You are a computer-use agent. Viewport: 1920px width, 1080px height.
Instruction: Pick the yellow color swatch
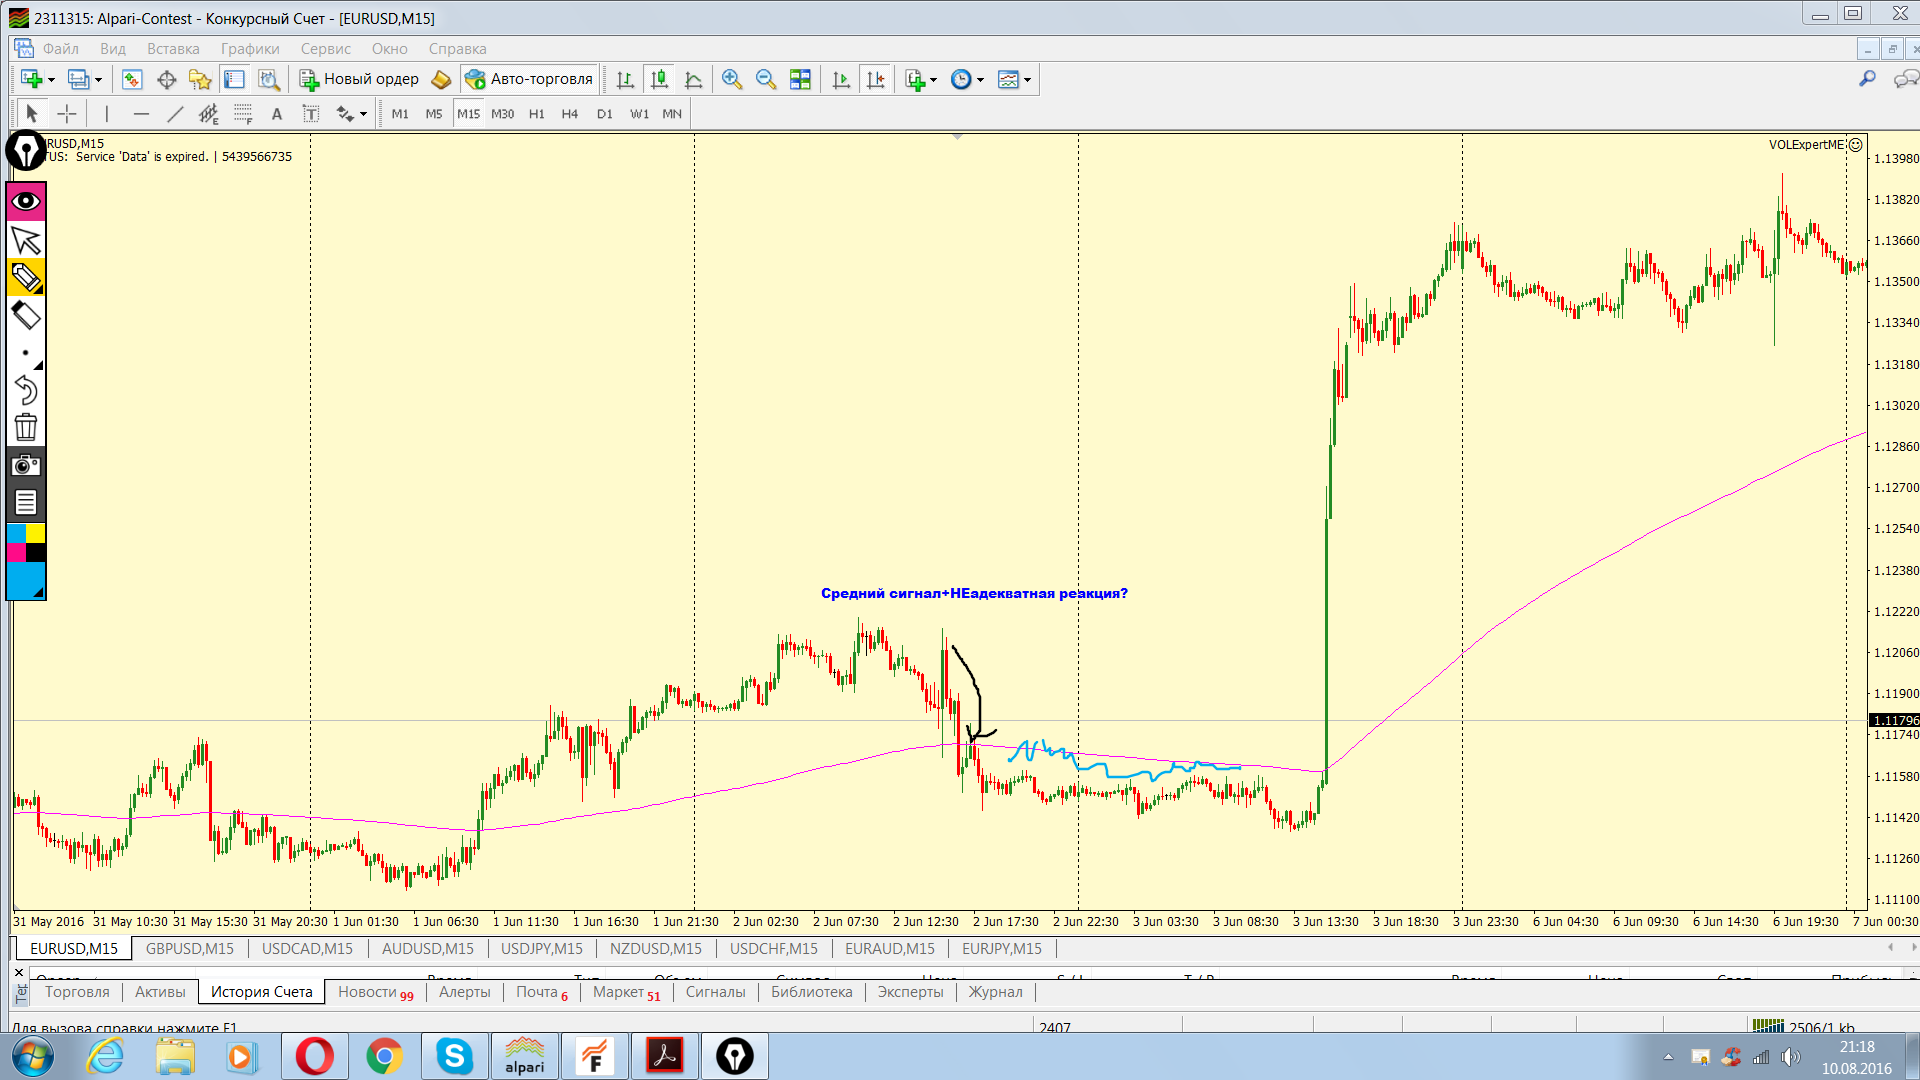[x=35, y=533]
